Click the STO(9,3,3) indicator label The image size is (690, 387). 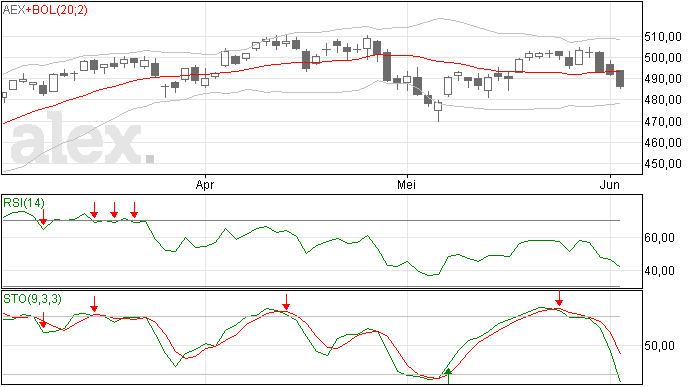32,299
